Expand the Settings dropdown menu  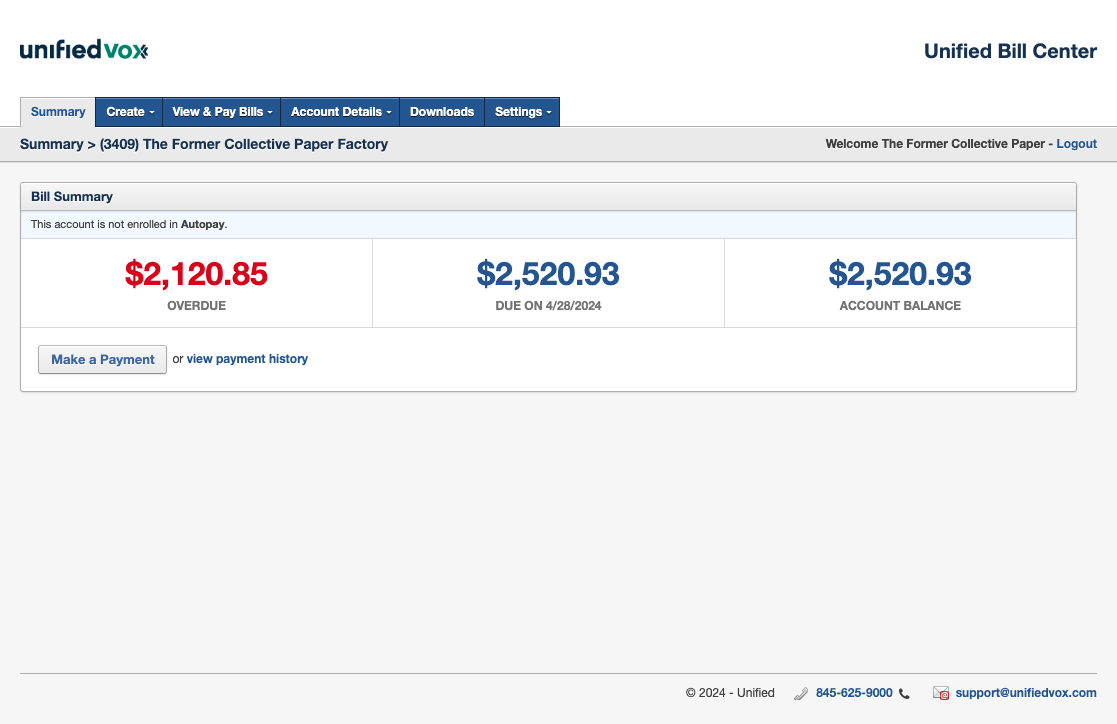click(x=522, y=112)
